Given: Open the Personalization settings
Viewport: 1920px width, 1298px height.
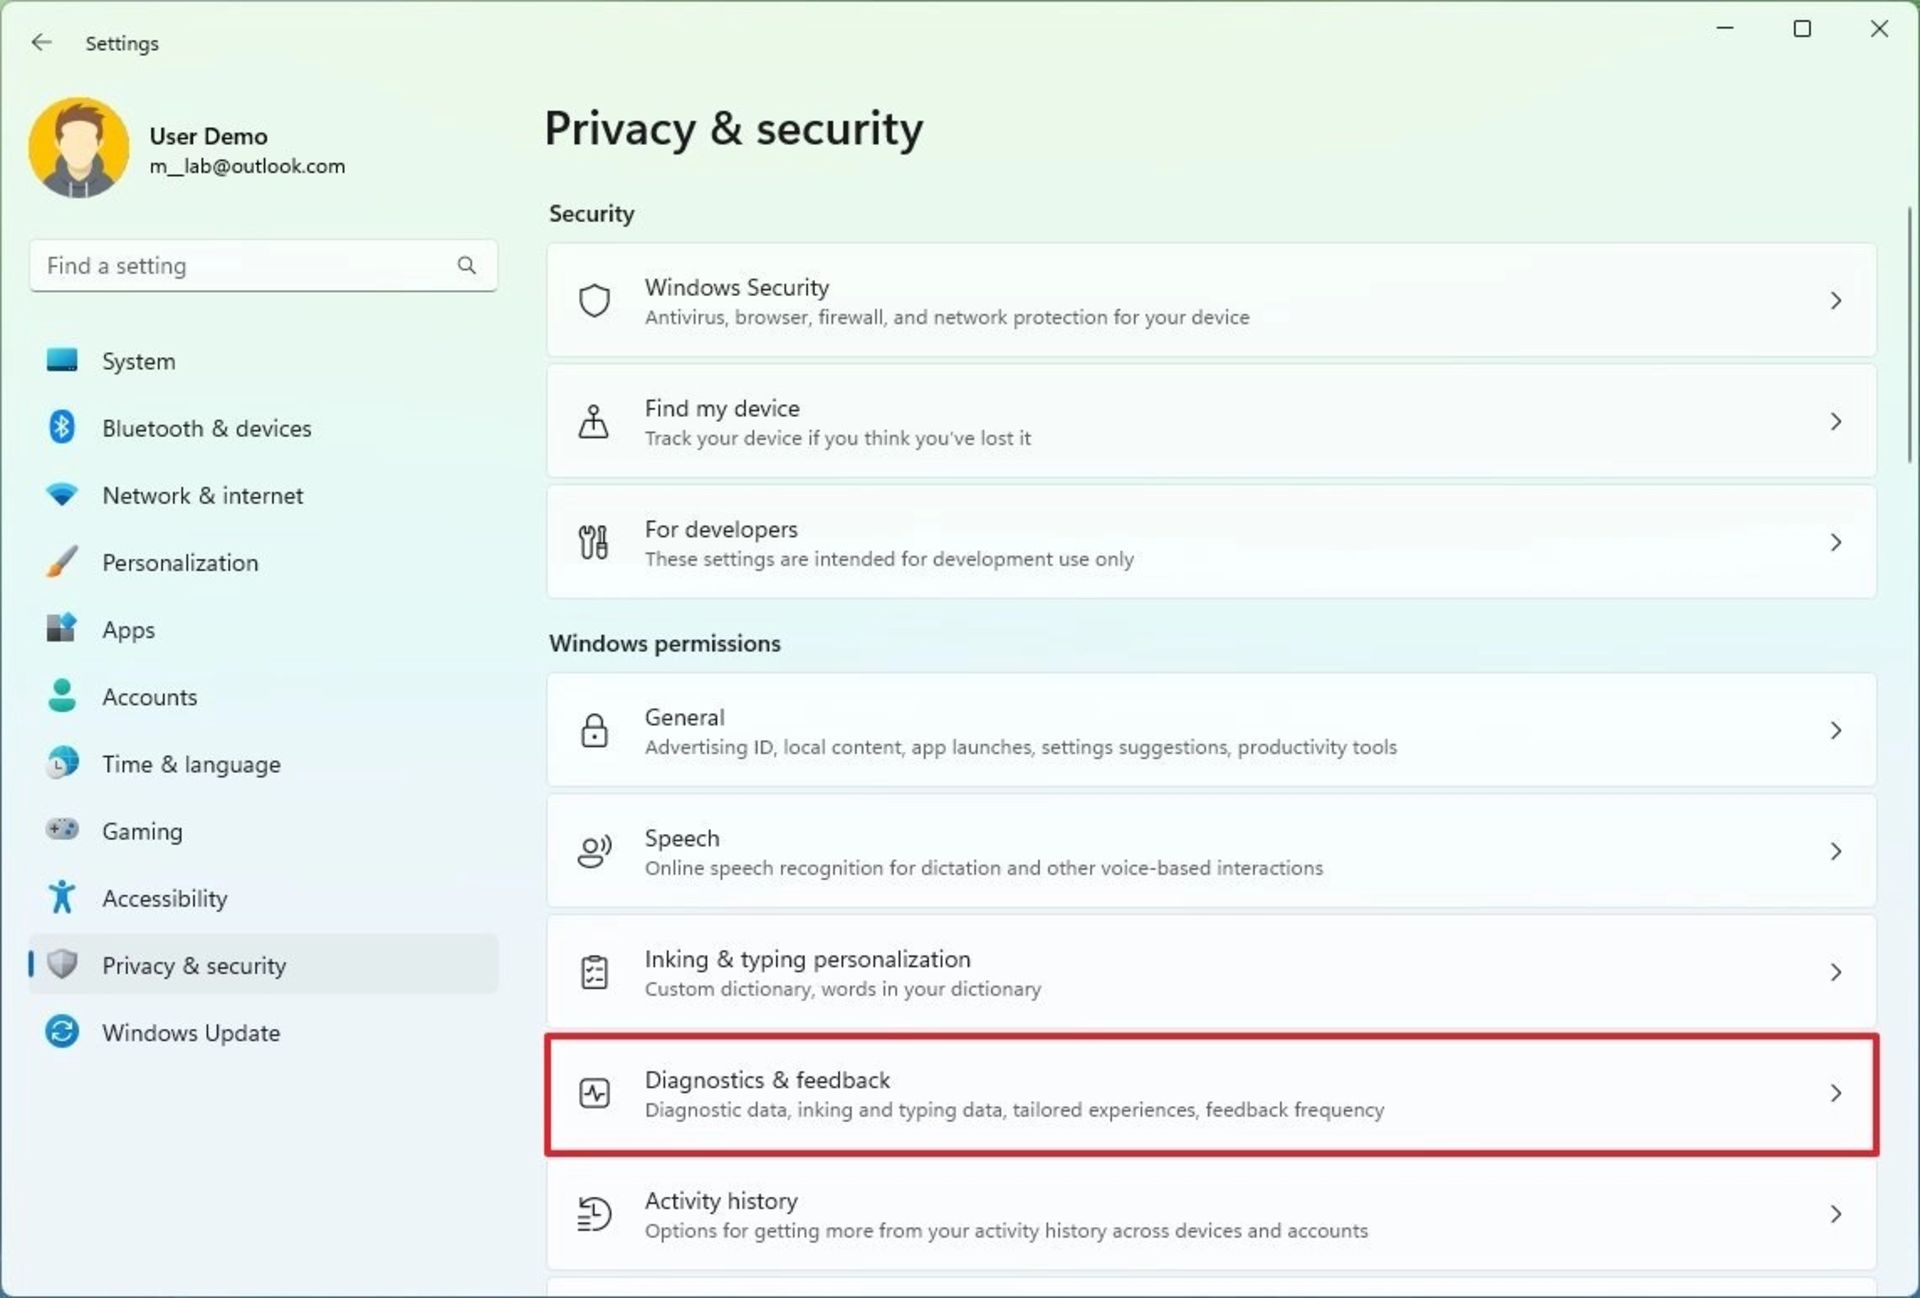Looking at the screenshot, I should [180, 562].
